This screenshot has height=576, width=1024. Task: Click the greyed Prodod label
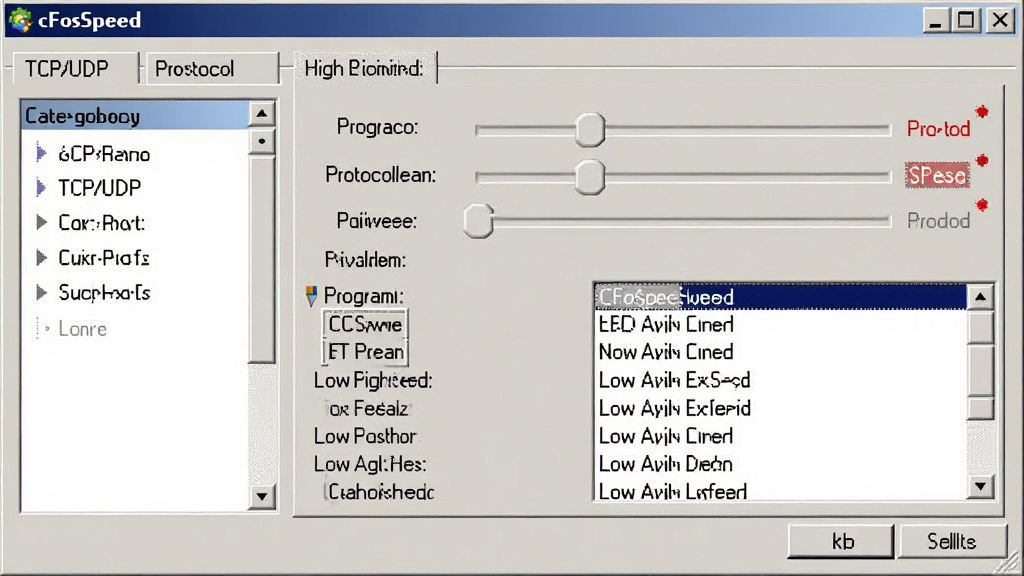click(x=938, y=221)
